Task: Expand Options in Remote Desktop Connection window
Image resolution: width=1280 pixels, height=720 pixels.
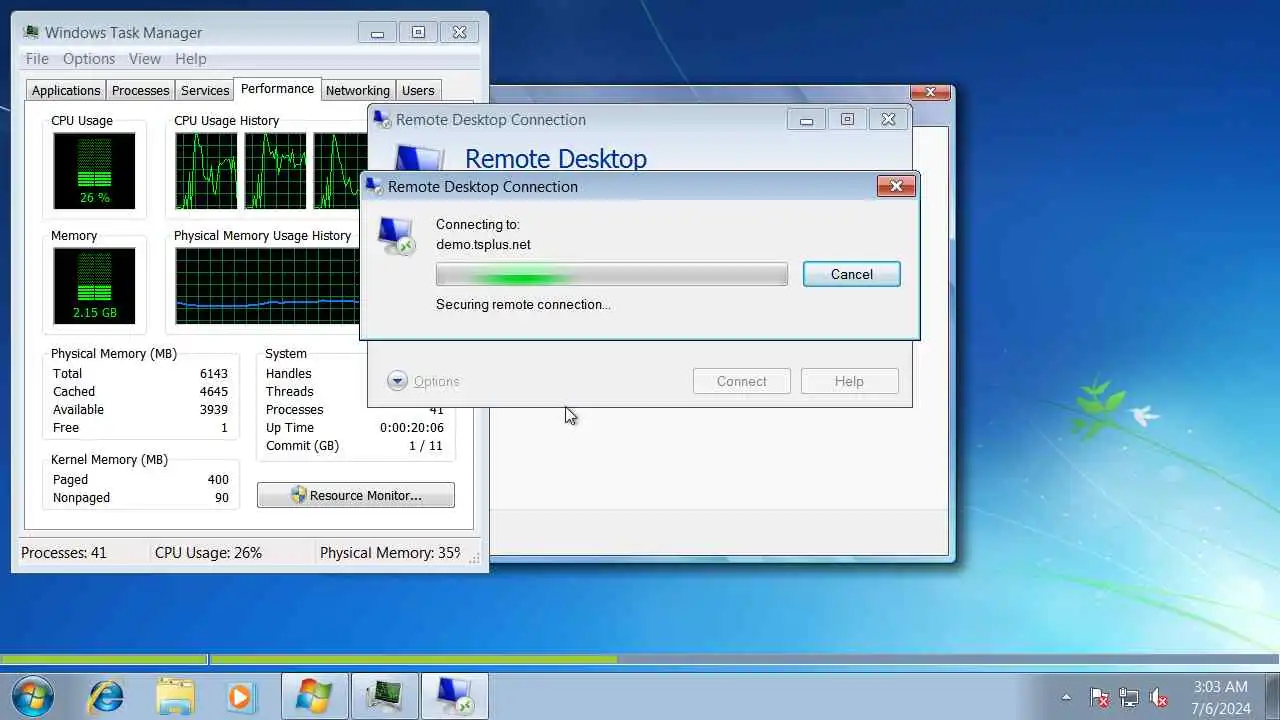Action: point(423,381)
